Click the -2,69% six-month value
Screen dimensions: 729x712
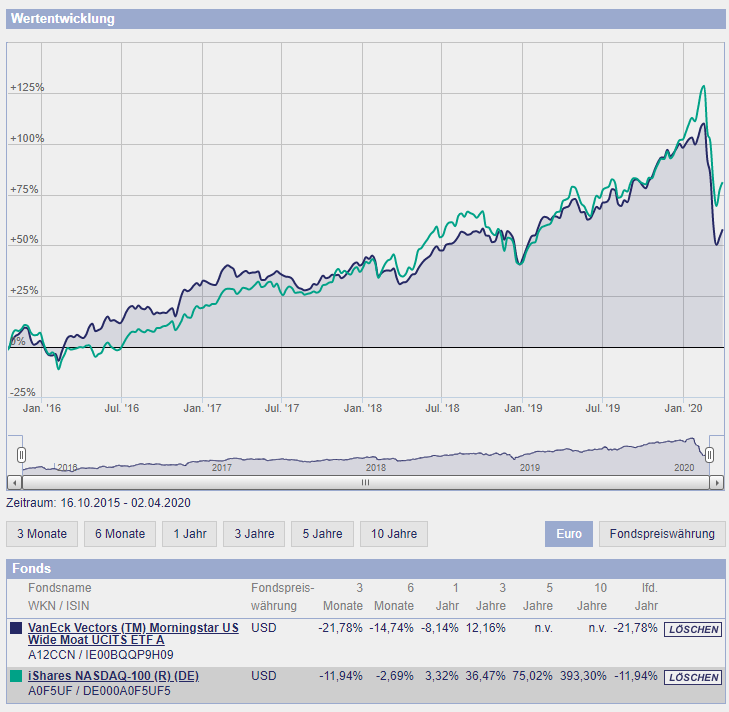pyautogui.click(x=395, y=676)
